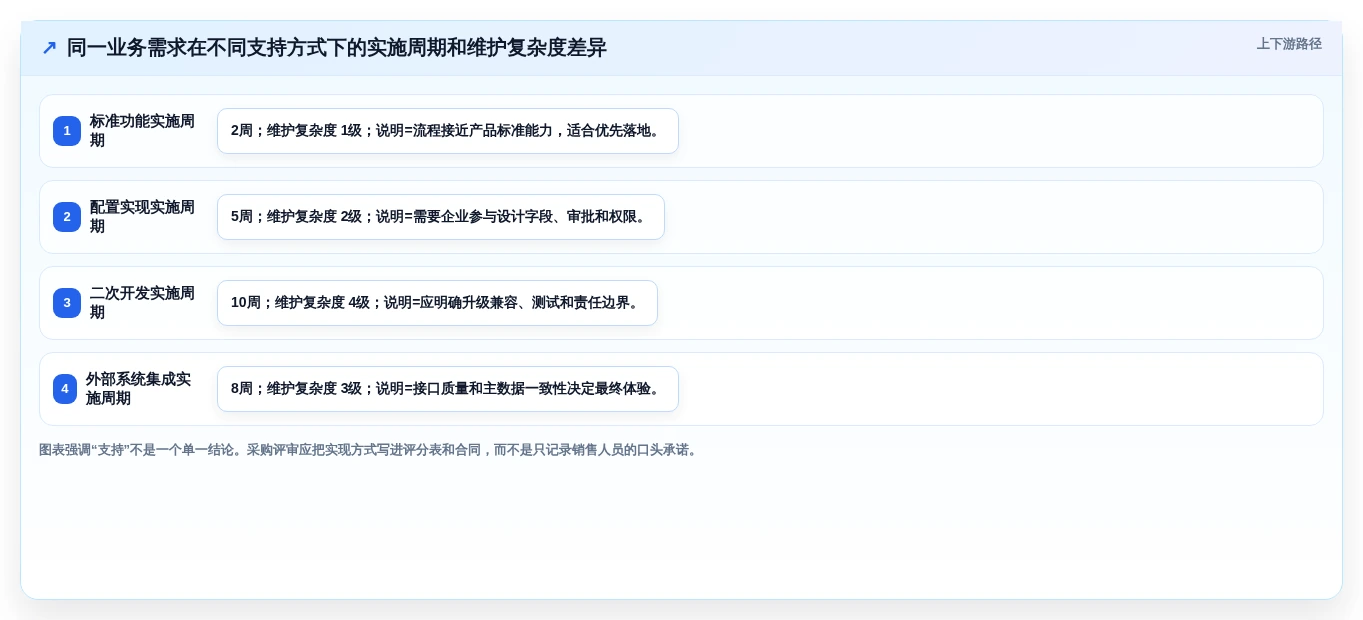This screenshot has height=620, width=1363.
Task: Click the number 4 step badge
Action: tap(65, 389)
